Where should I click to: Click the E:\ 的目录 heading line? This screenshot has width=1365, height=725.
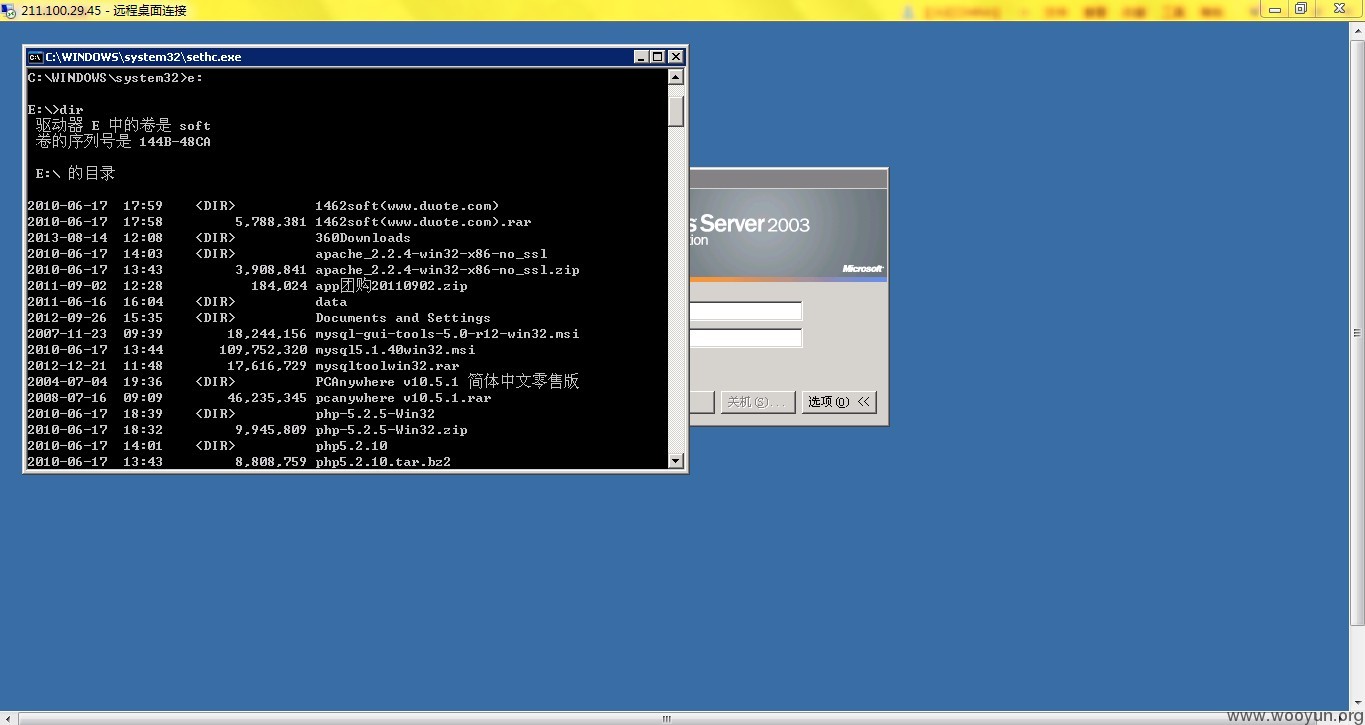(75, 173)
